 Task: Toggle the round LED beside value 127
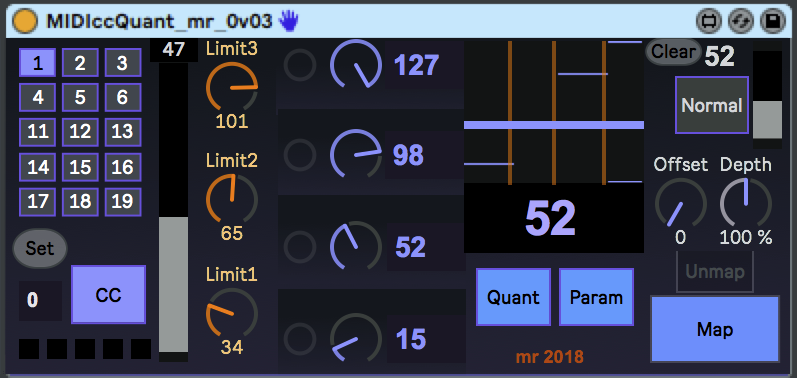pos(299,65)
